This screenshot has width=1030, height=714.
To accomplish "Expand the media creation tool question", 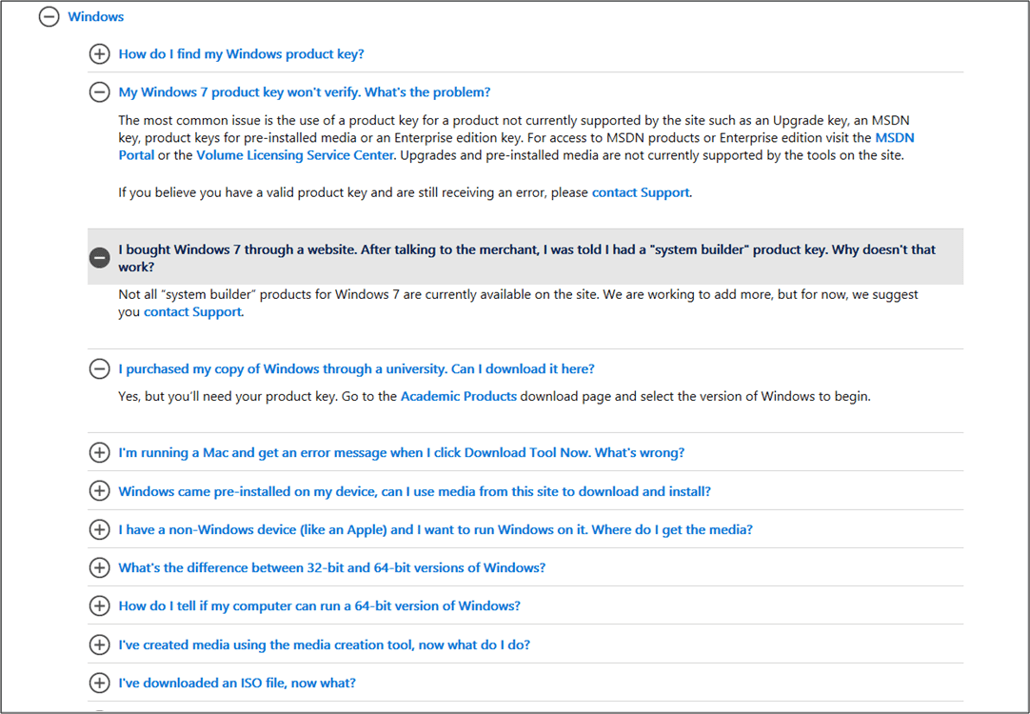I will coord(99,644).
